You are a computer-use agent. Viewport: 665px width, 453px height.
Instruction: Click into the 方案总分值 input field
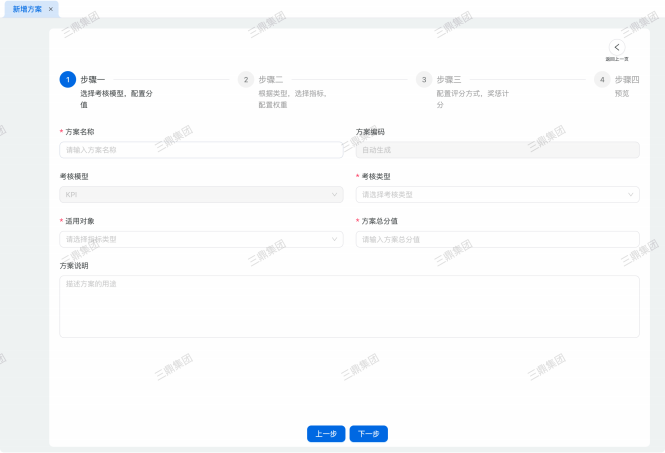(x=497, y=239)
